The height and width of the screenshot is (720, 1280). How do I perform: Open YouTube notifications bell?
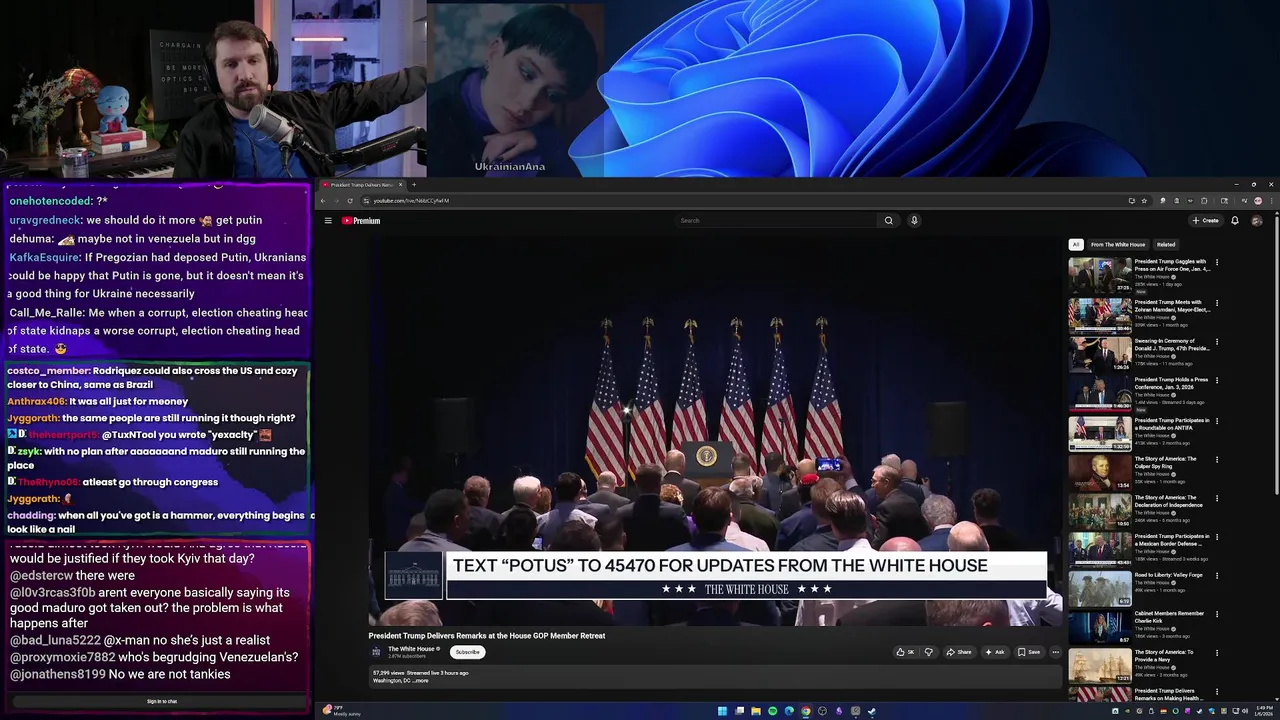1235,221
